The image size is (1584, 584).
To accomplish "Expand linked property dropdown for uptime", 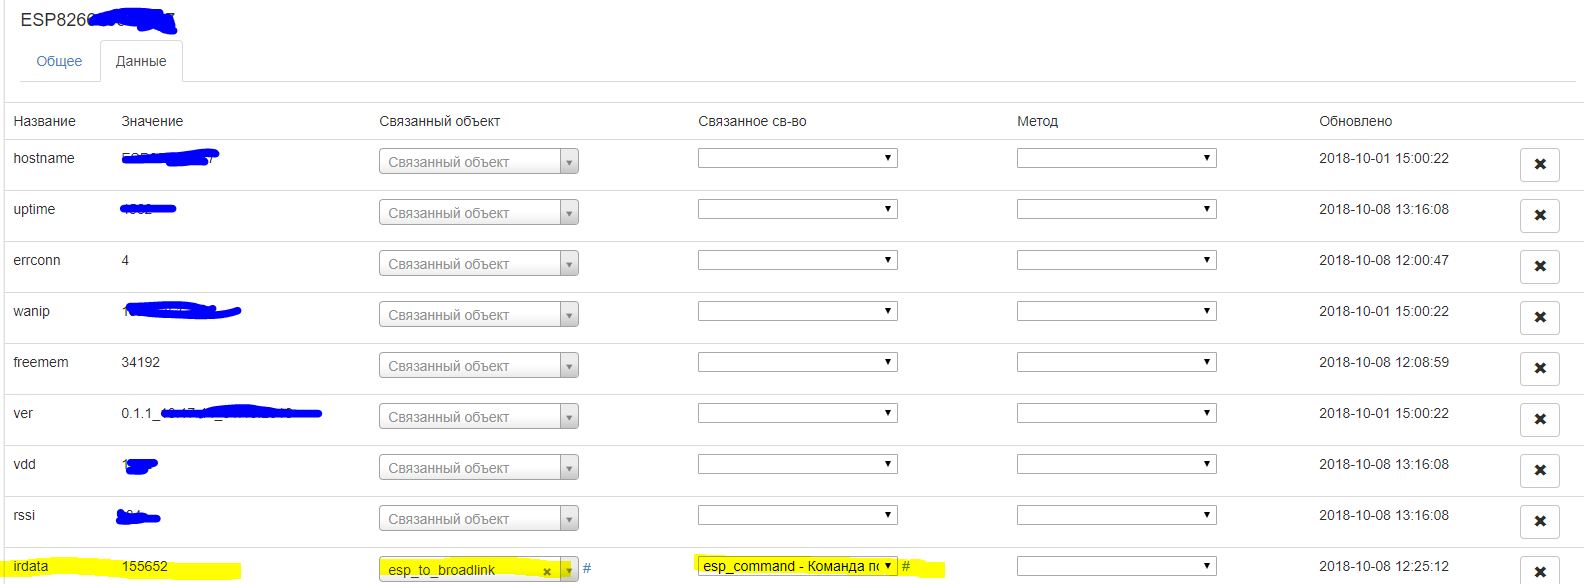I will [797, 209].
